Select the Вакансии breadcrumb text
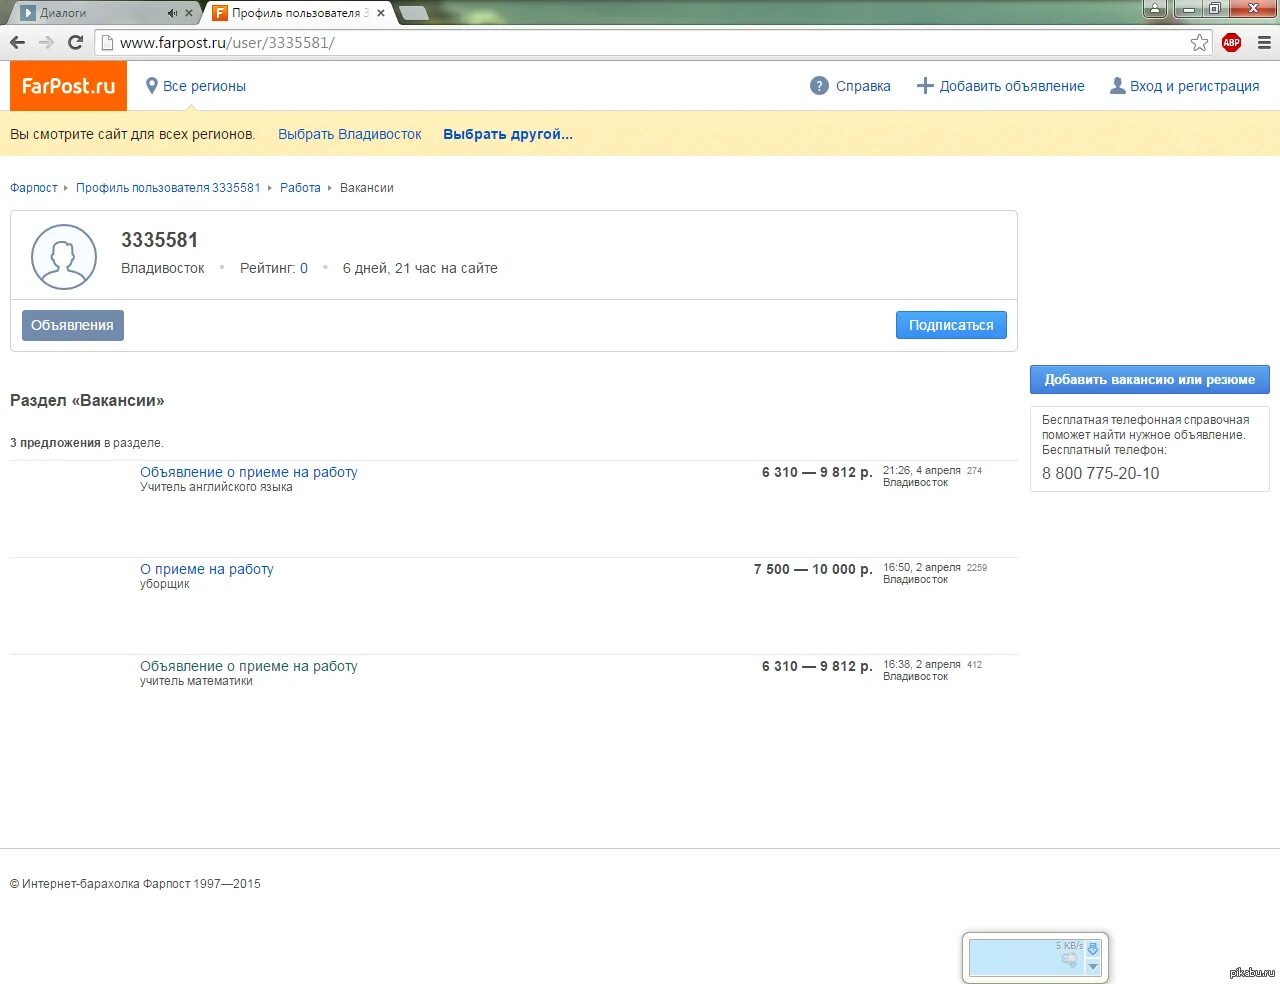This screenshot has height=984, width=1280. coord(367,188)
